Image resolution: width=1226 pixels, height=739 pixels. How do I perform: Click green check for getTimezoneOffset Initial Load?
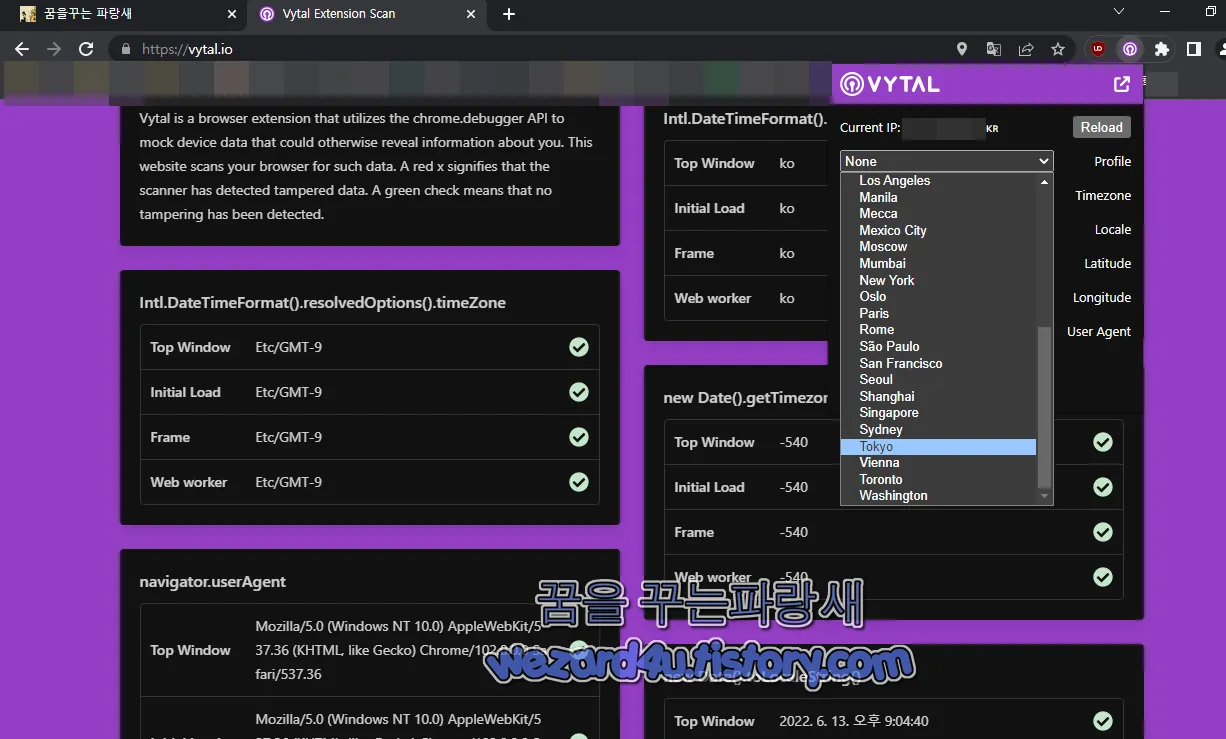coord(1103,487)
